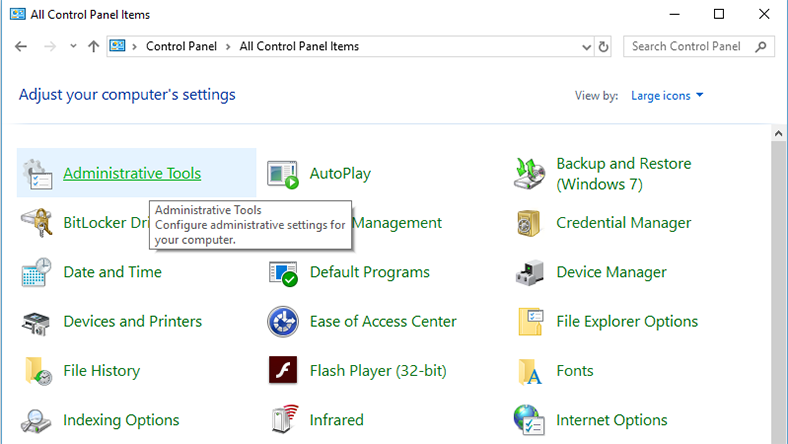Open the Default Programs icon

[x=283, y=273]
